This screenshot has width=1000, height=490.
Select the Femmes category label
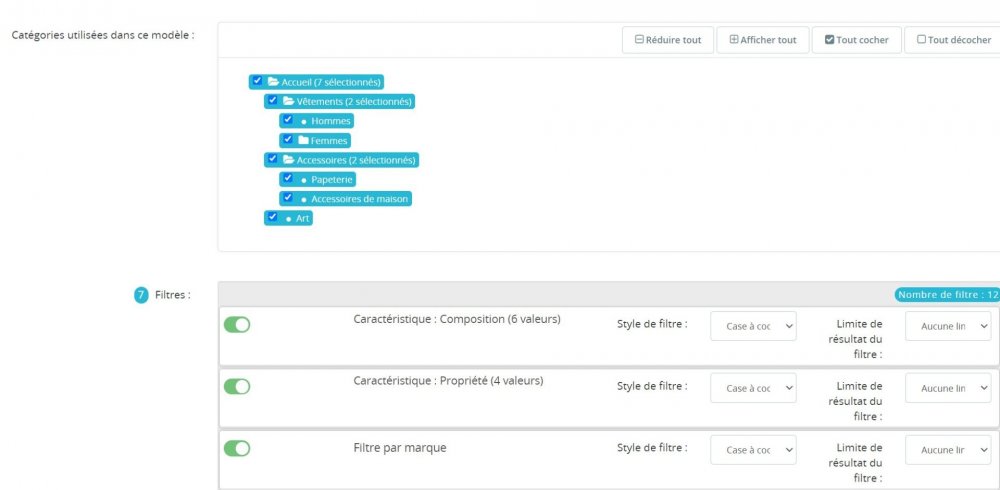click(x=329, y=141)
